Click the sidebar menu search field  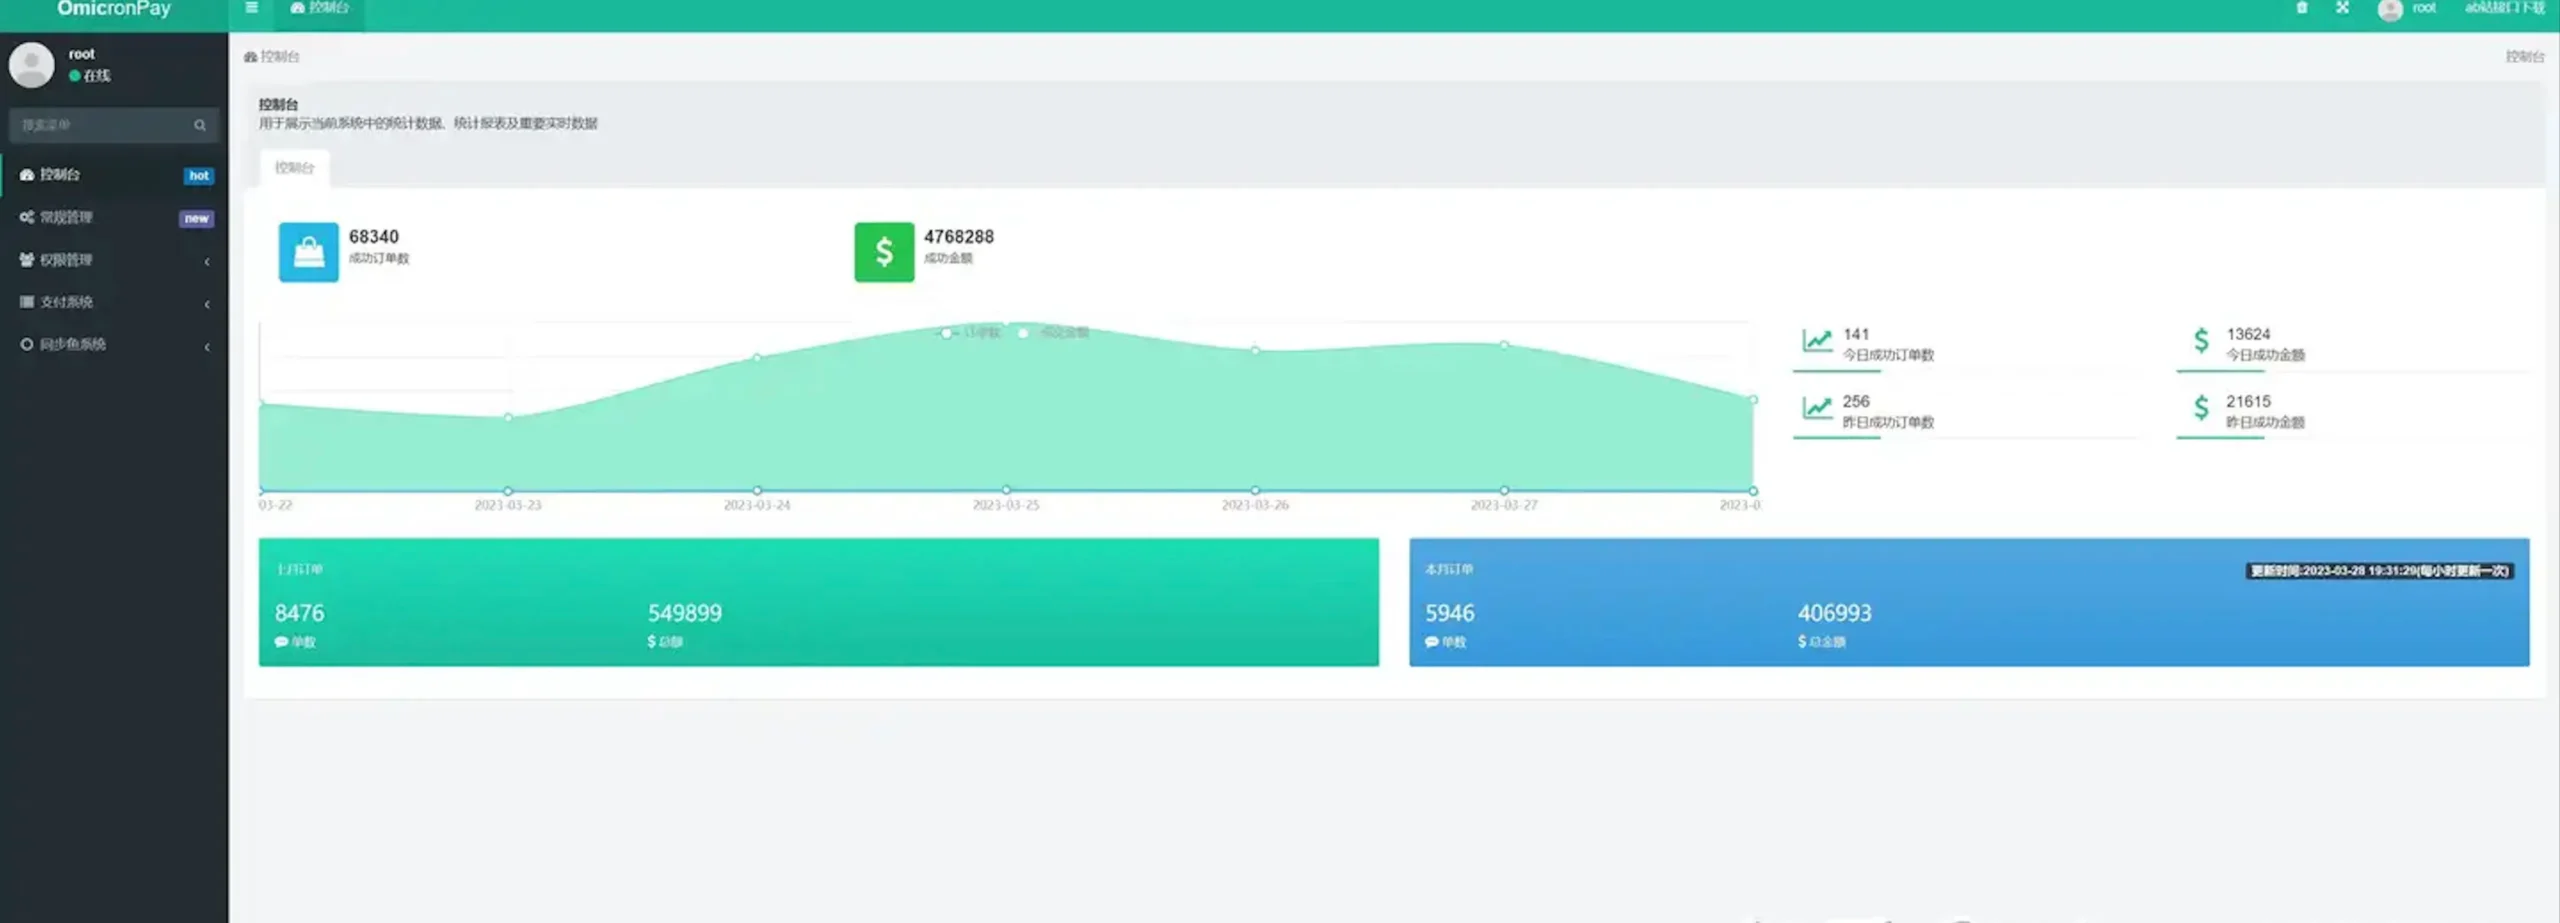coord(100,125)
